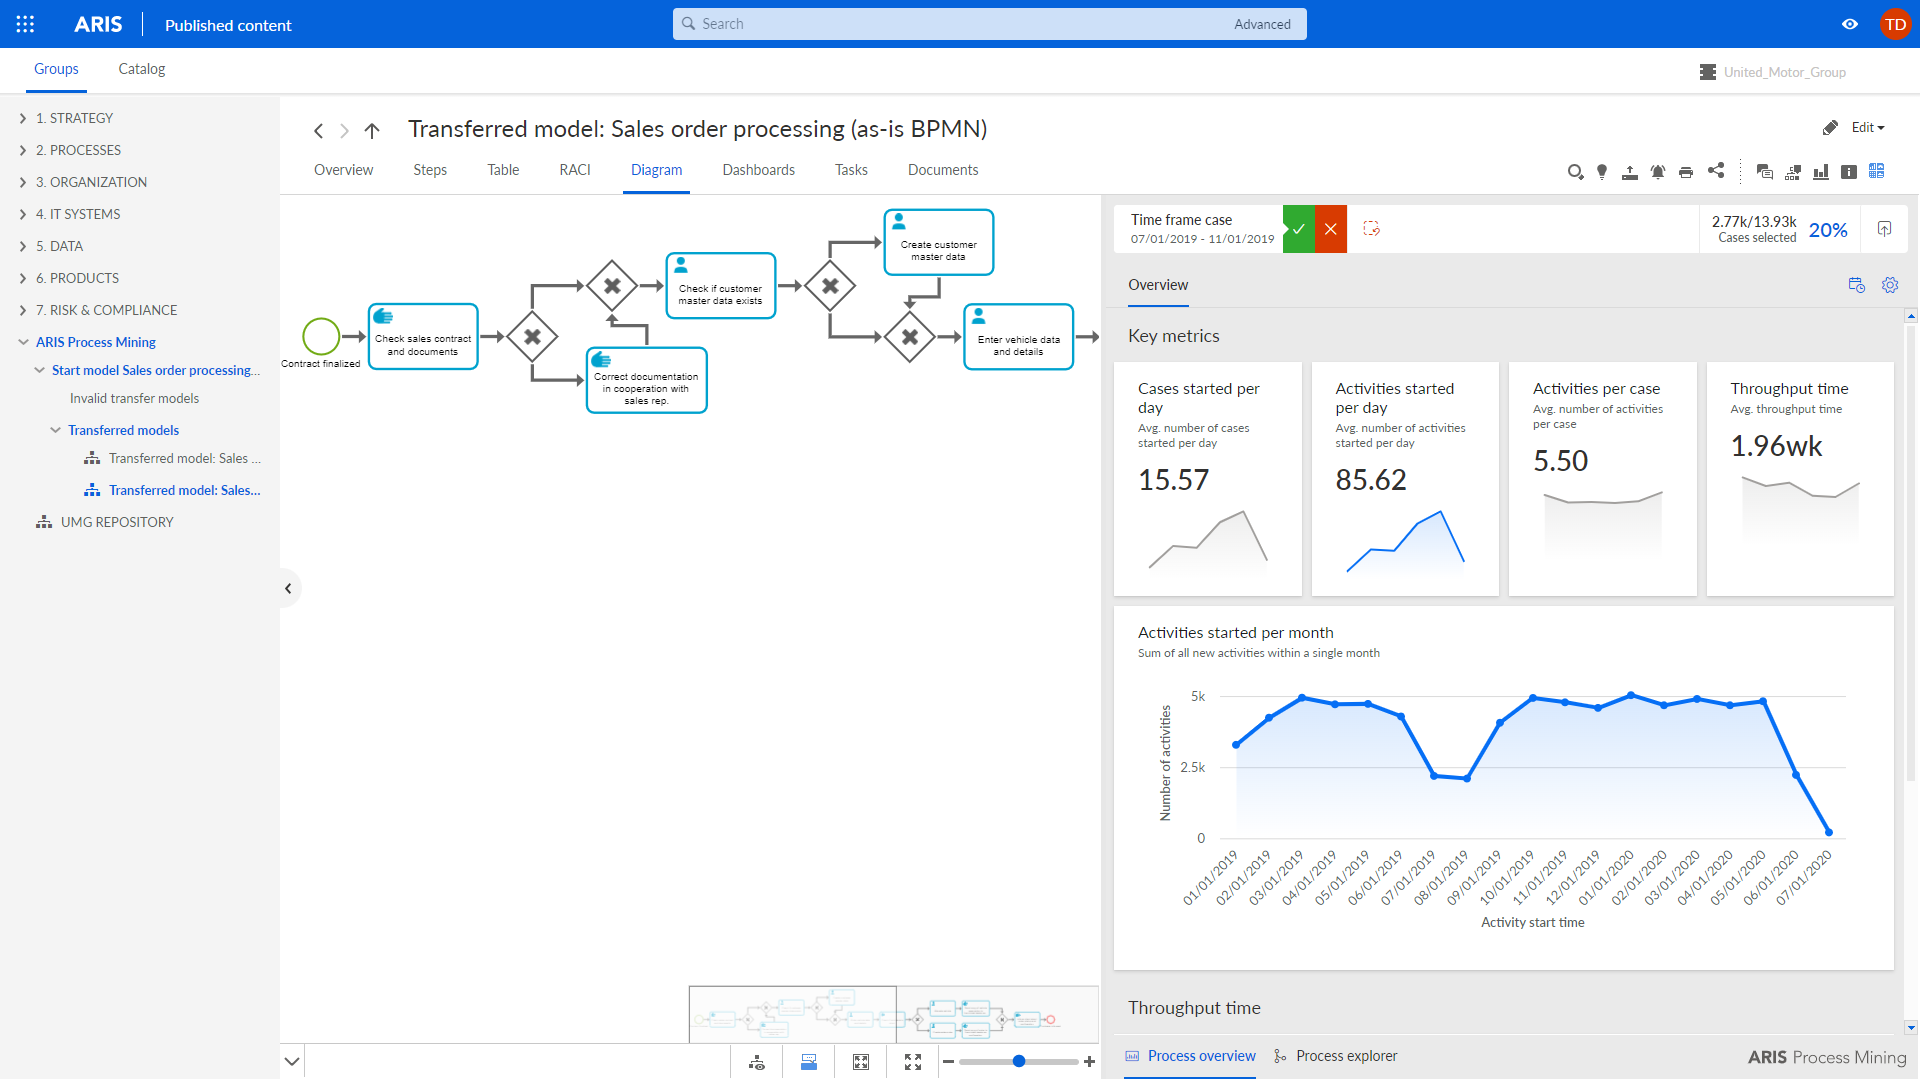Select Create customer master data task
This screenshot has width=1920, height=1080.
938,242
